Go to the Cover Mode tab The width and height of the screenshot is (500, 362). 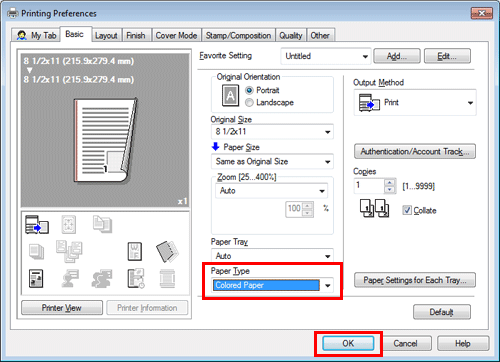(176, 35)
